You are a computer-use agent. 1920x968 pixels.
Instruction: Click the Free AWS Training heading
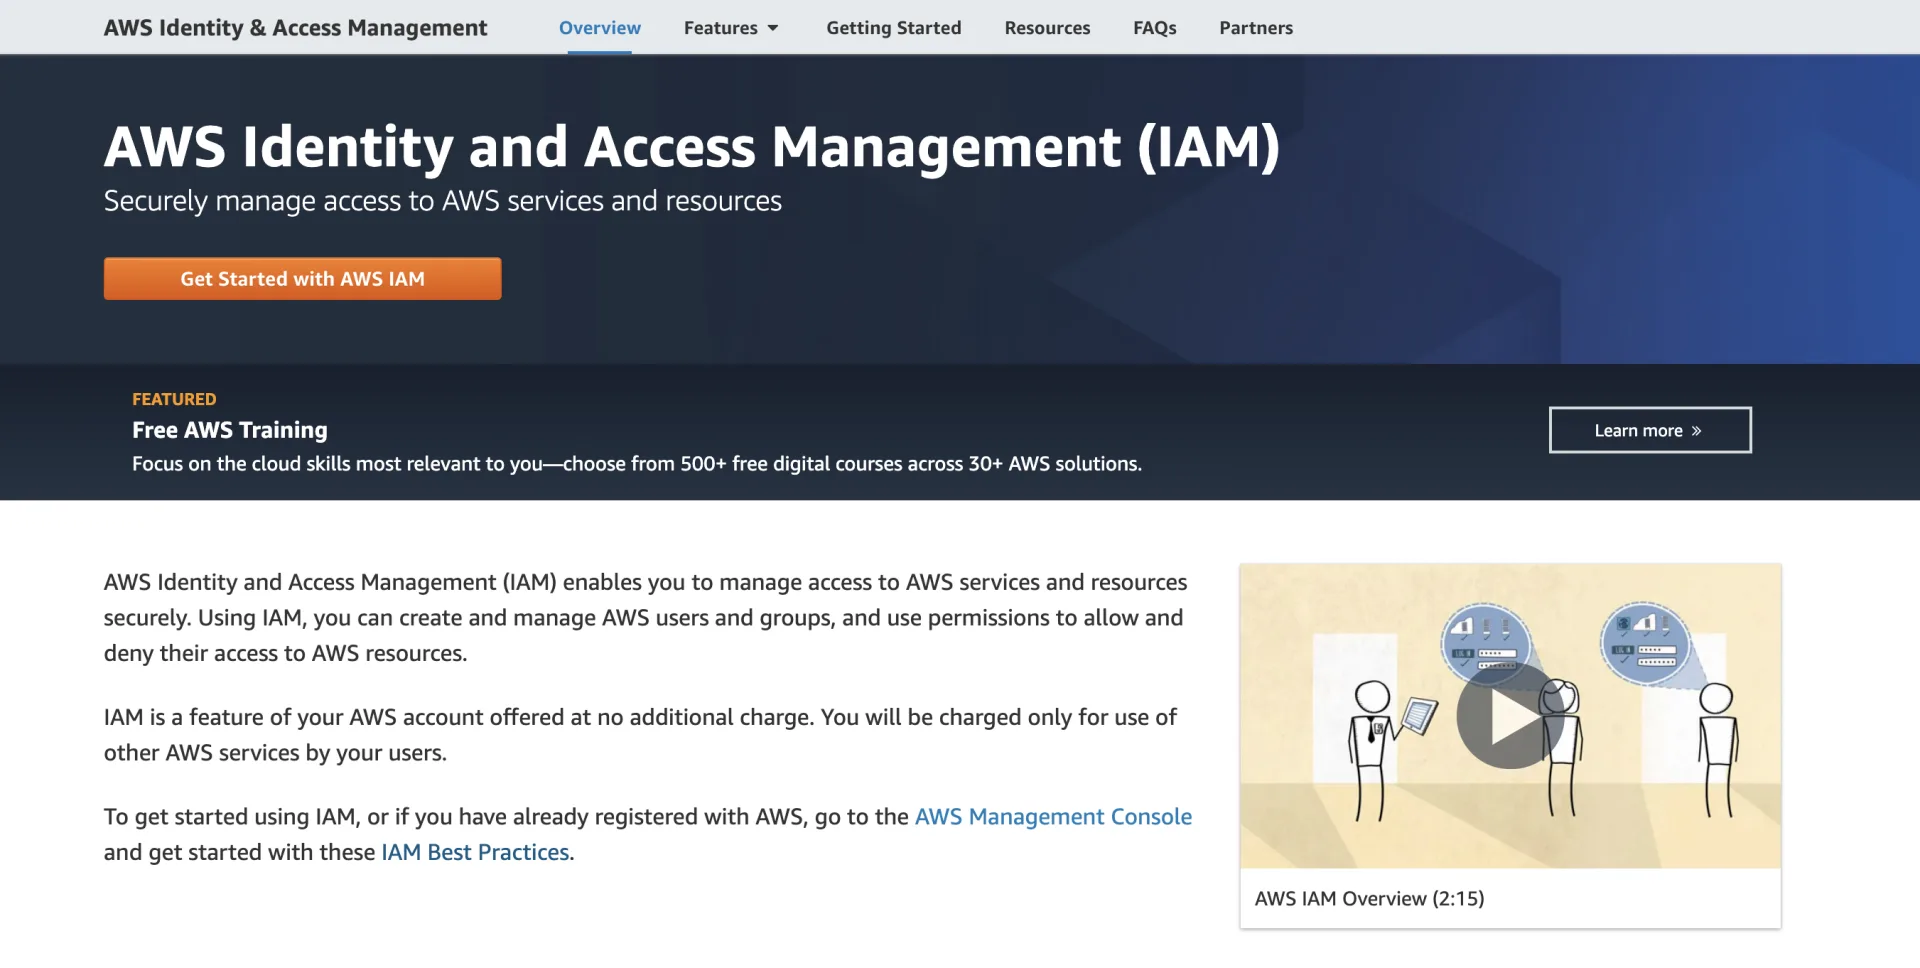(x=230, y=430)
